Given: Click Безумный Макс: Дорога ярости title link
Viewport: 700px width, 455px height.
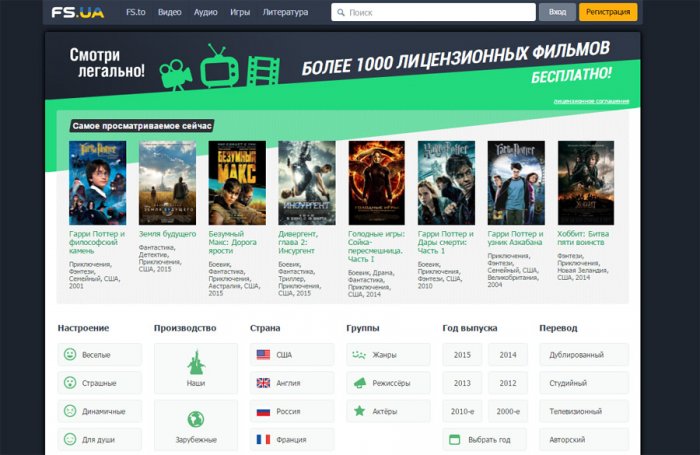Looking at the screenshot, I should [x=233, y=242].
